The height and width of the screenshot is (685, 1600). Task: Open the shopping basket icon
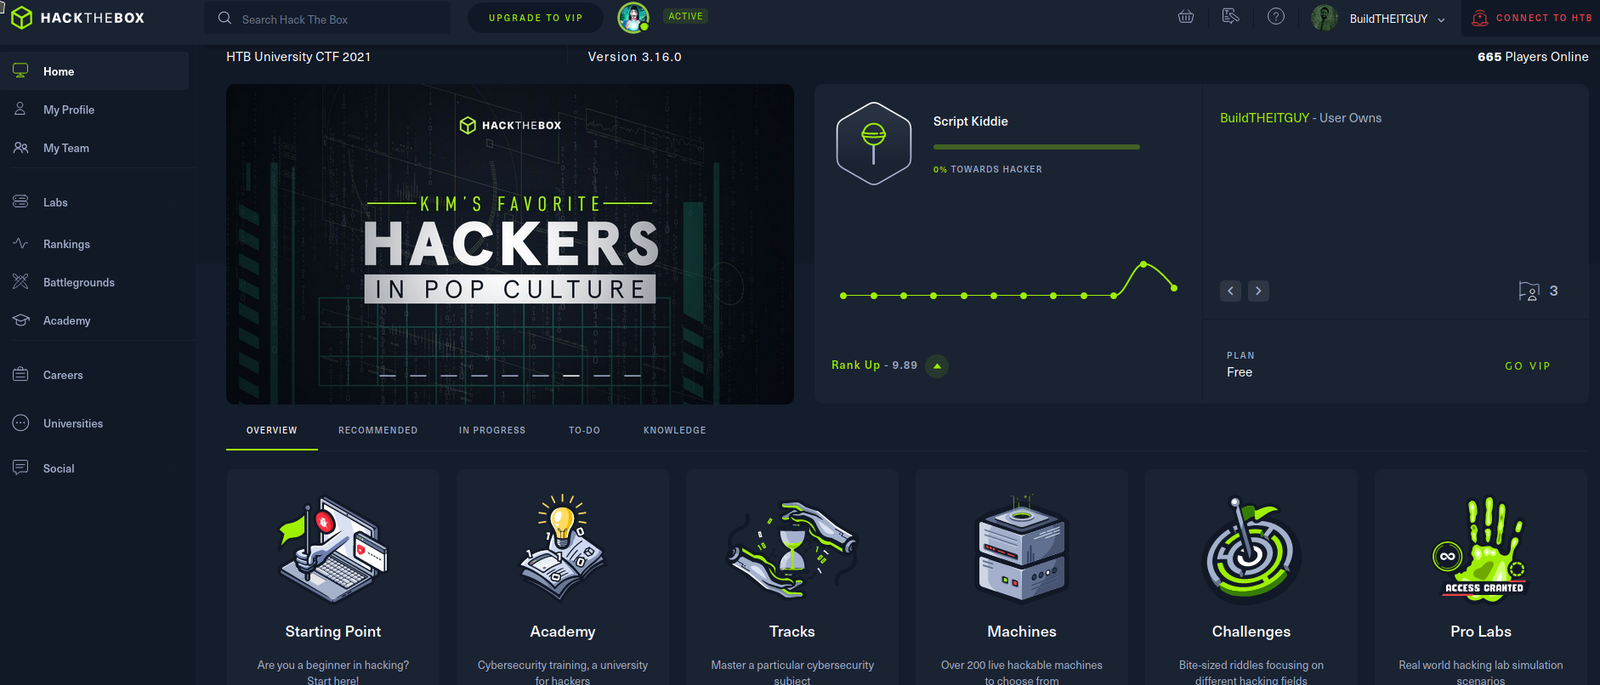1186,16
